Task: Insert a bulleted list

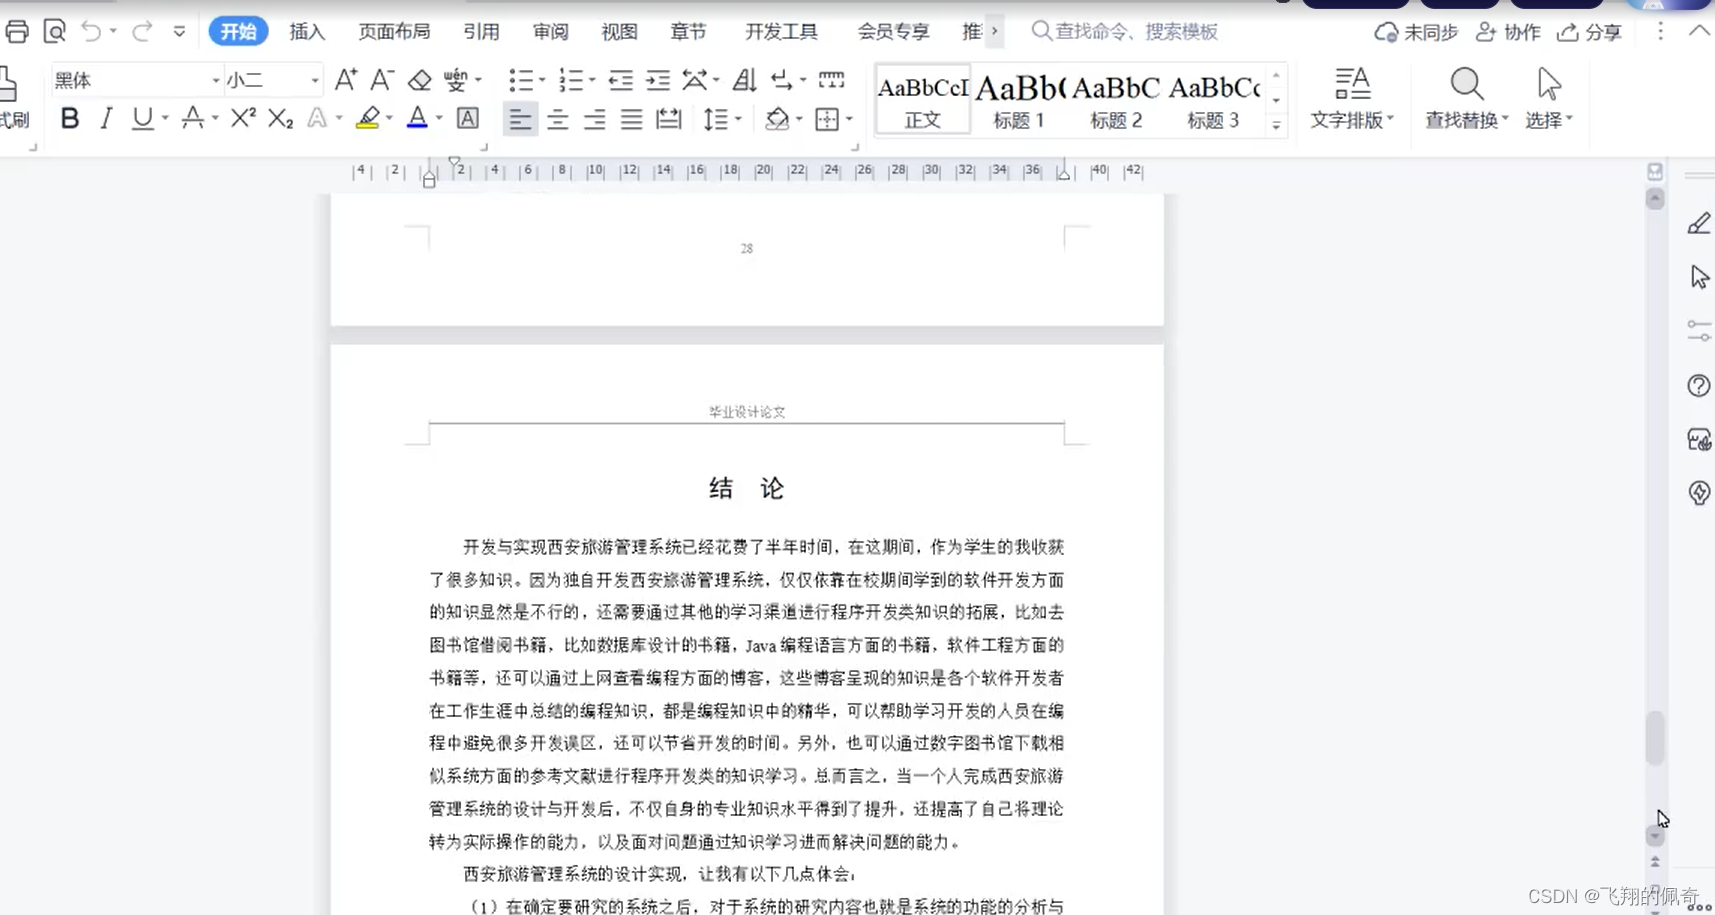Action: (x=521, y=80)
